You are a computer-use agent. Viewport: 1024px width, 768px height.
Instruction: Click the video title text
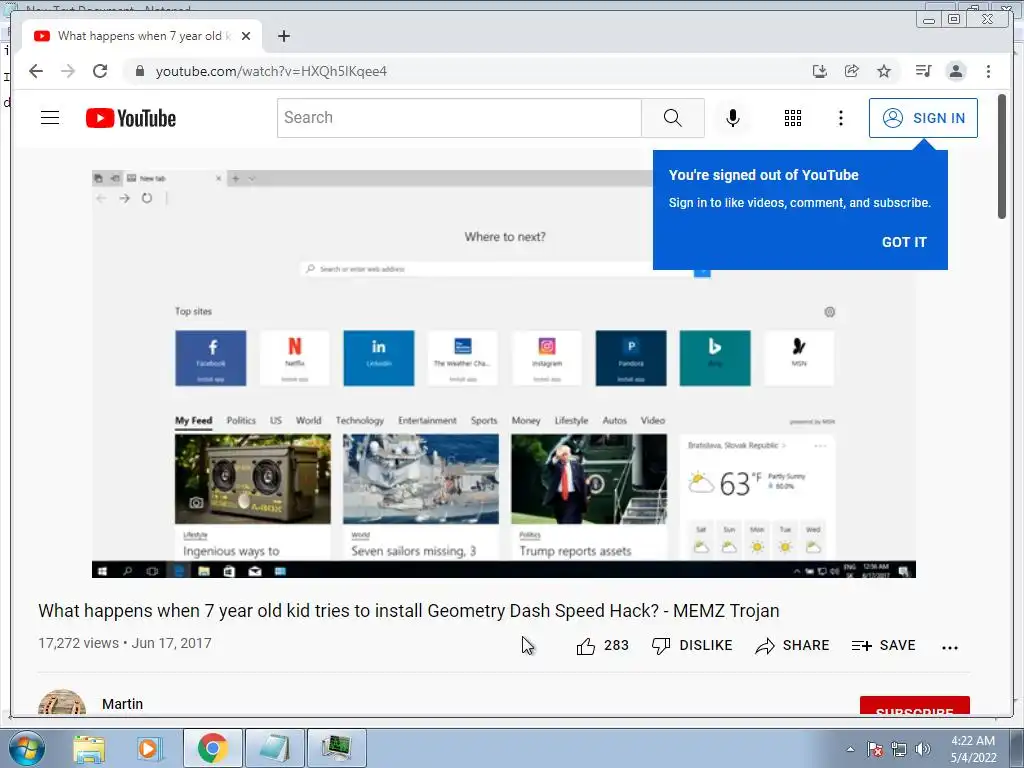pyautogui.click(x=409, y=611)
